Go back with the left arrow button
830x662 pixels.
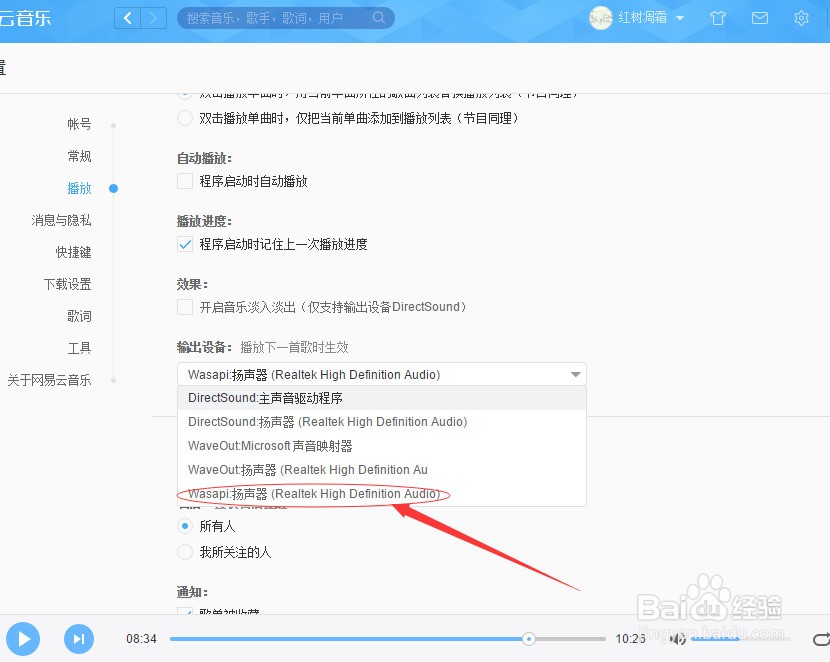pos(128,18)
